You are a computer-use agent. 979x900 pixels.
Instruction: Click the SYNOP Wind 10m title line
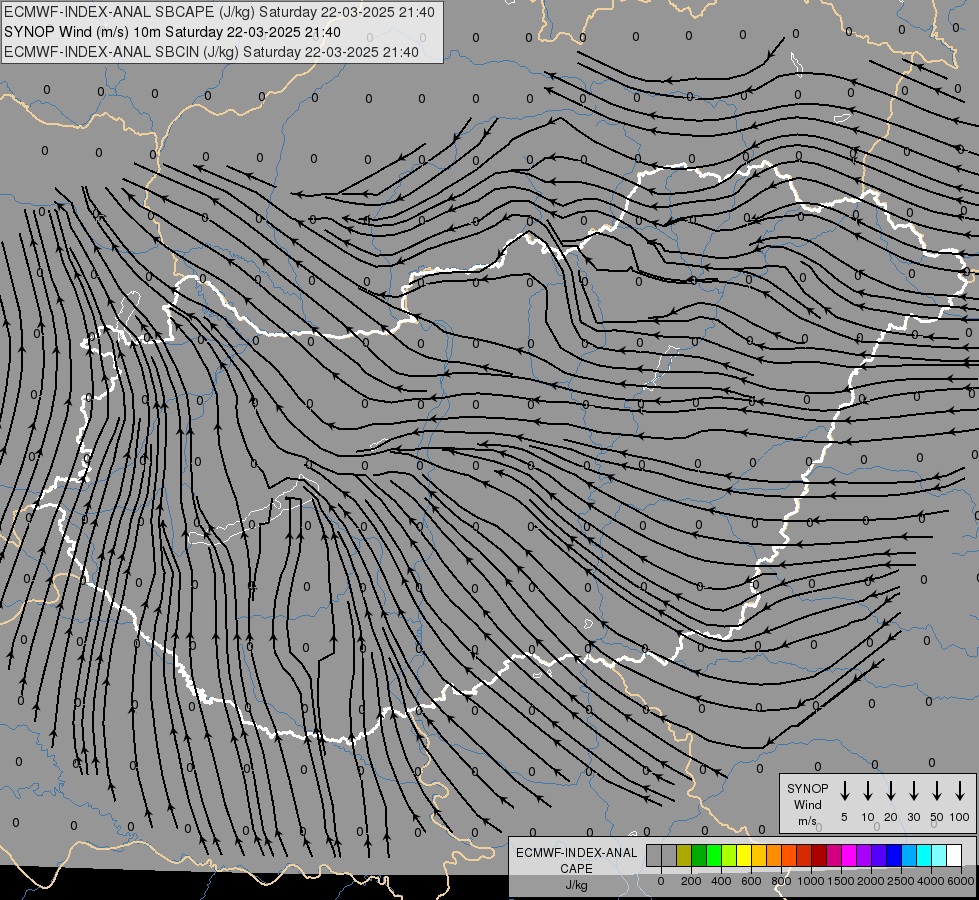point(172,32)
